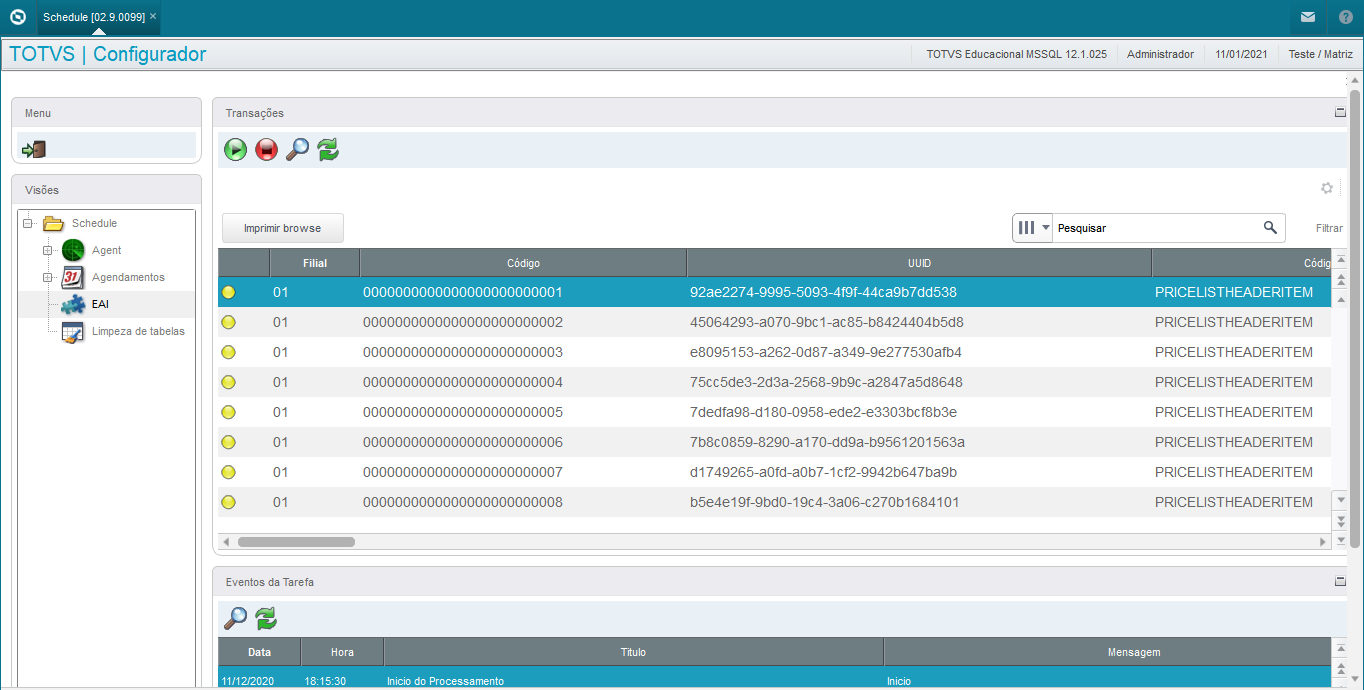Select Schedule root in Visões tree

(94, 223)
